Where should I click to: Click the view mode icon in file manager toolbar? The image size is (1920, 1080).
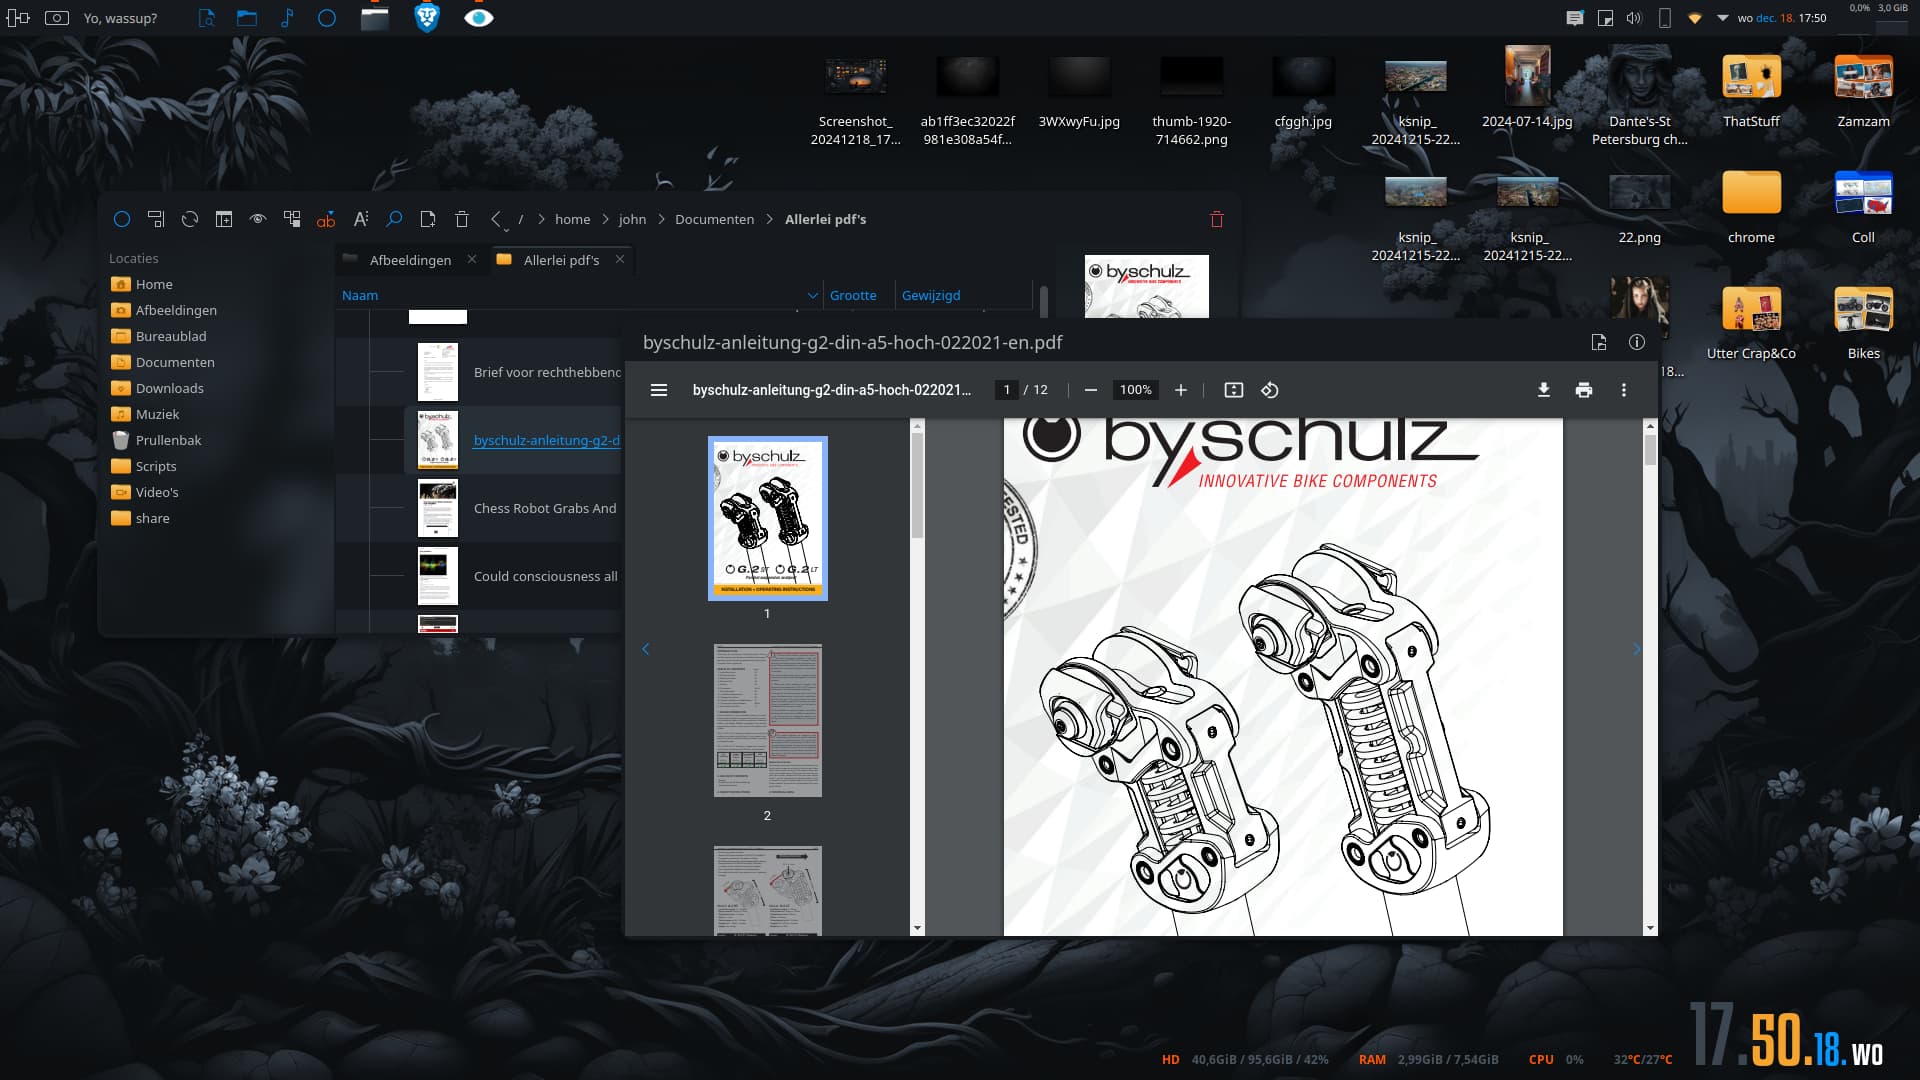[156, 219]
